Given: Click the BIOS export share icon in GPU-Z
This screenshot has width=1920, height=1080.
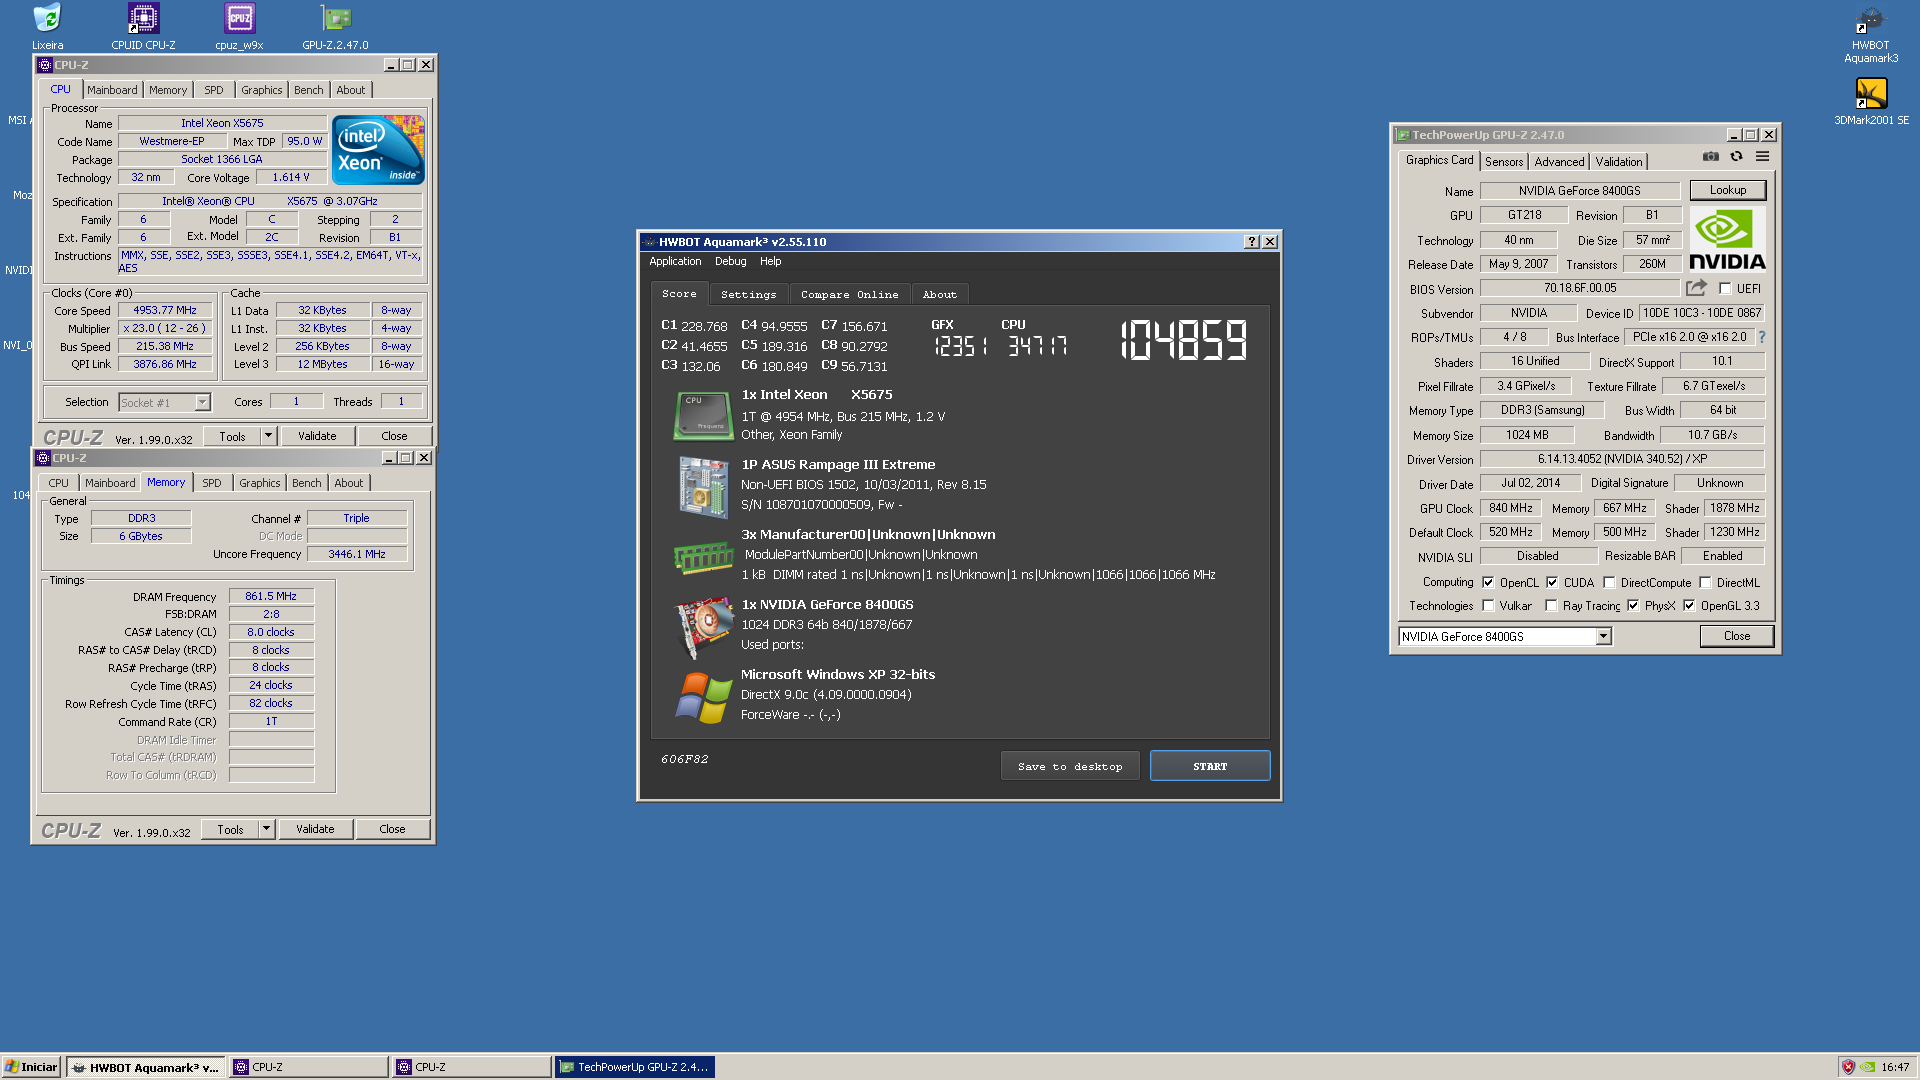Looking at the screenshot, I should click(1696, 288).
